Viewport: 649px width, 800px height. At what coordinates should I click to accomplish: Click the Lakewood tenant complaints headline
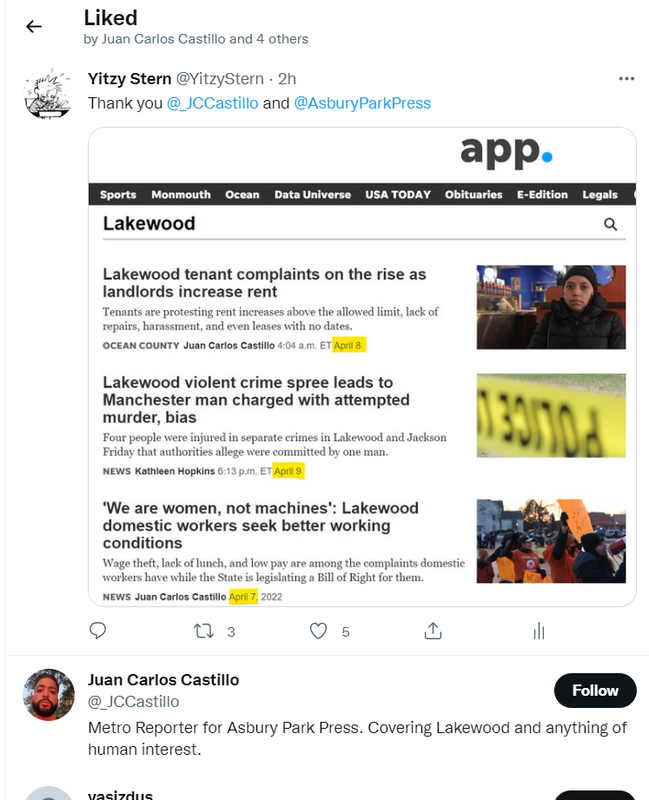point(264,283)
